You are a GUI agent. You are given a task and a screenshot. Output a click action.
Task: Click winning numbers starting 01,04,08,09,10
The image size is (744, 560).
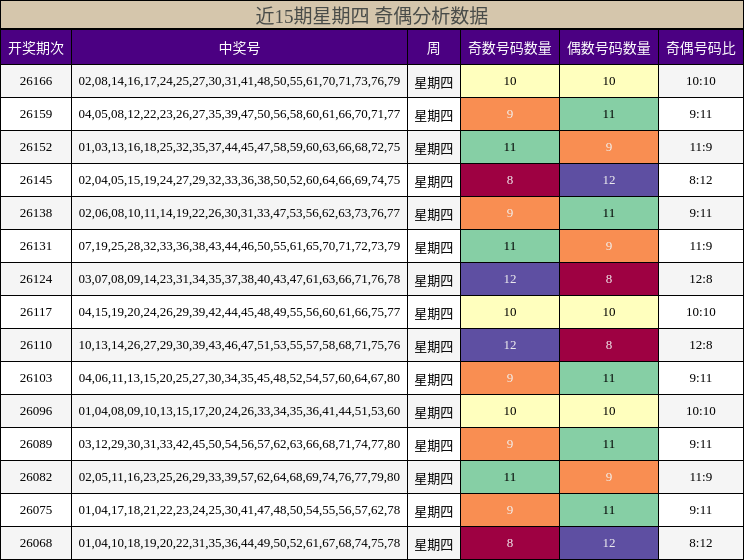point(239,411)
